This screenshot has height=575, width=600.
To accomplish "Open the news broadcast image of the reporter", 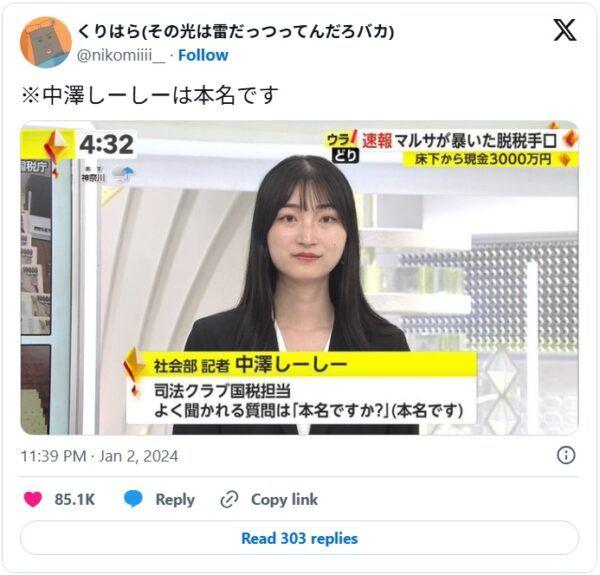I will pos(300,278).
